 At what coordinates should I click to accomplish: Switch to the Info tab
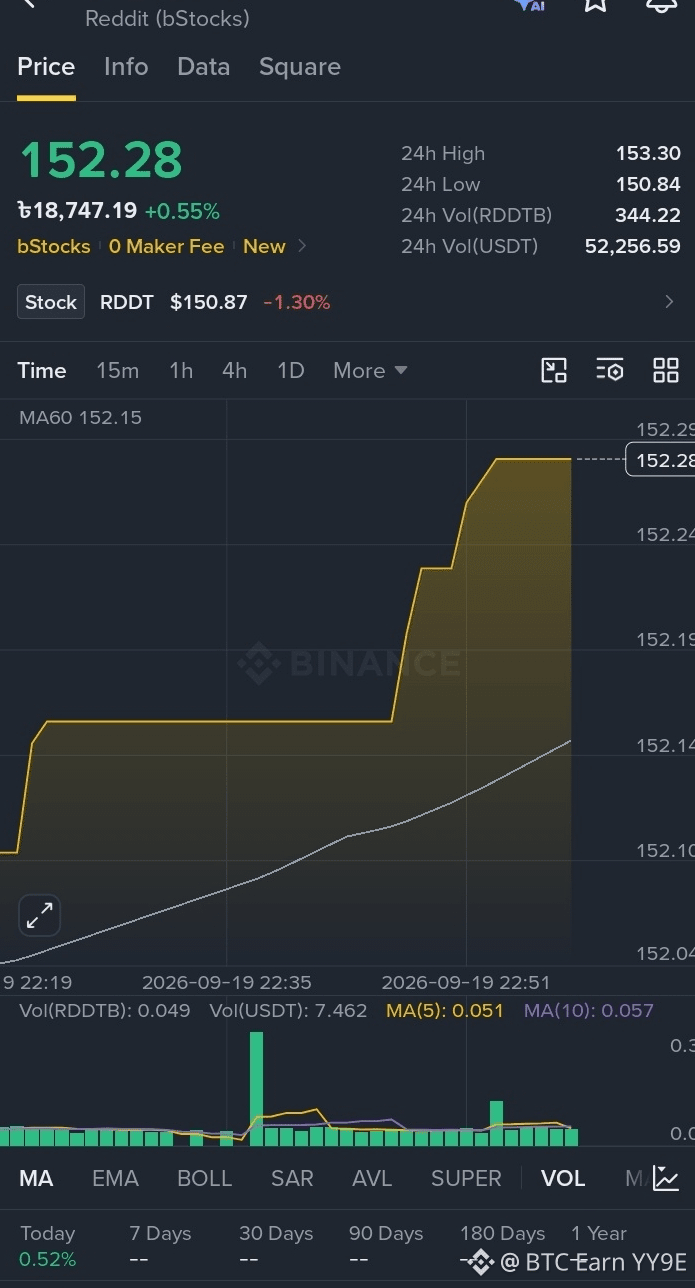(126, 67)
